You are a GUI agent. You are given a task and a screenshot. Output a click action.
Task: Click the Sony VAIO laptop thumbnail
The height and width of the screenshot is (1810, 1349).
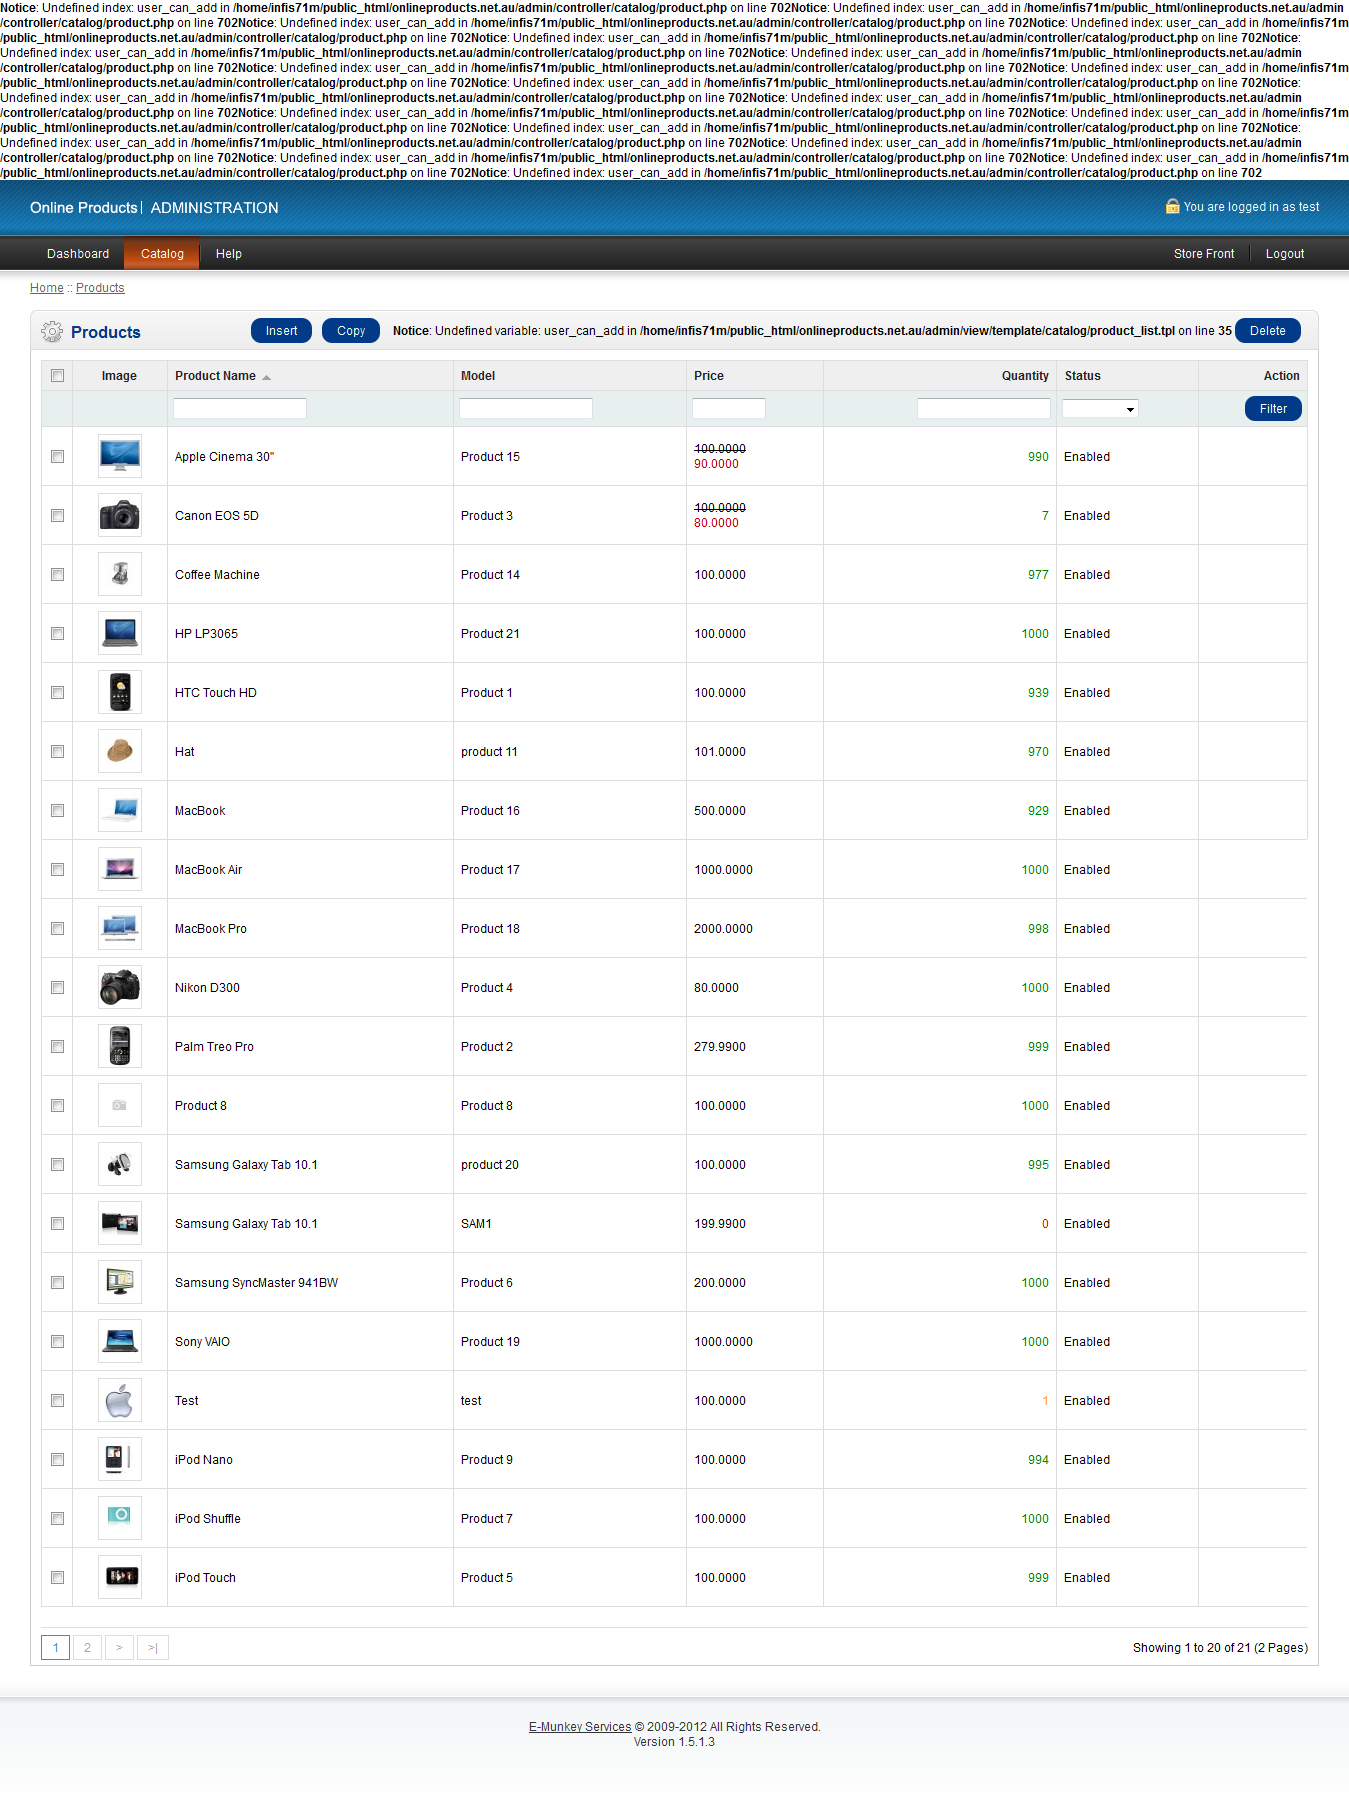120,1341
